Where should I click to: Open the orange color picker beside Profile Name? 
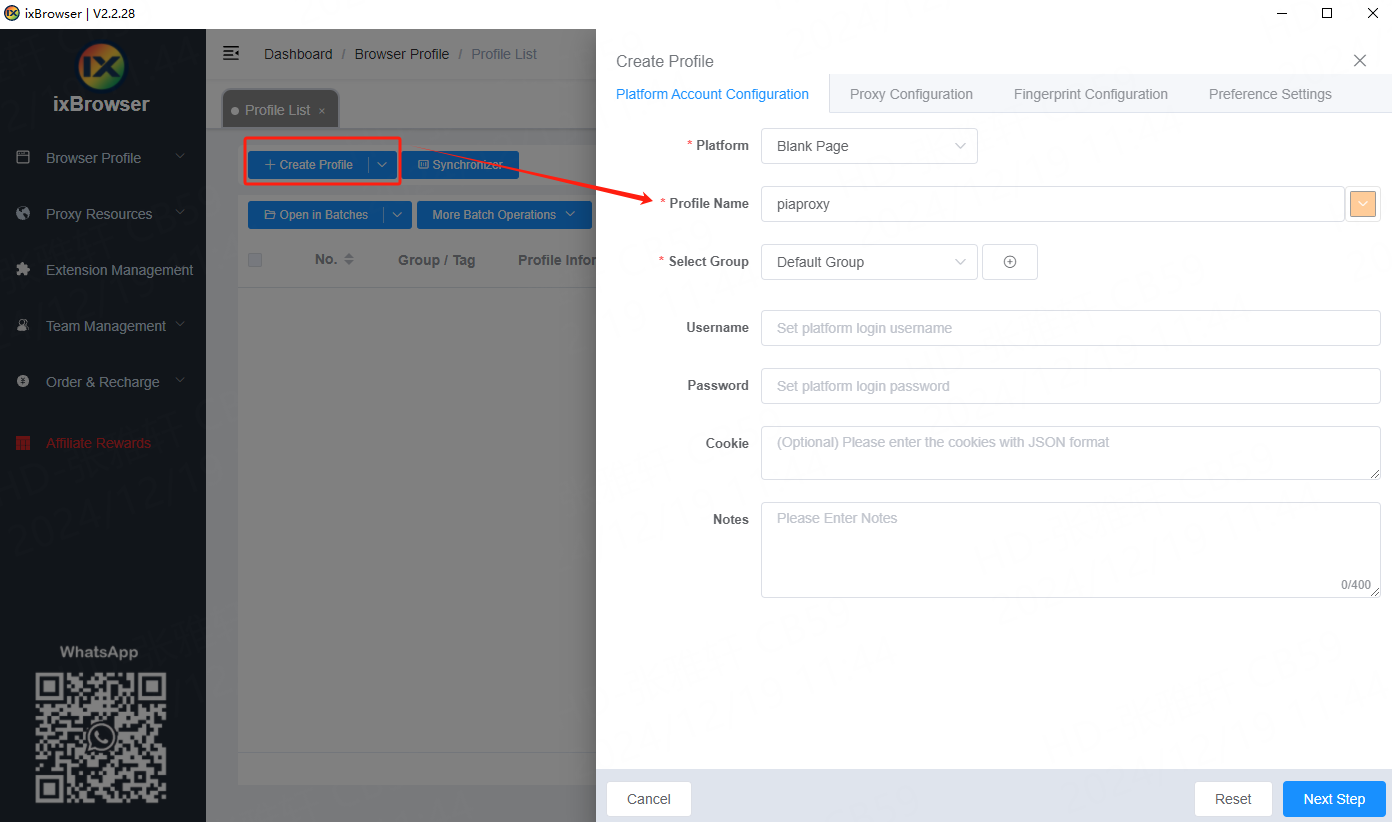[x=1362, y=204]
